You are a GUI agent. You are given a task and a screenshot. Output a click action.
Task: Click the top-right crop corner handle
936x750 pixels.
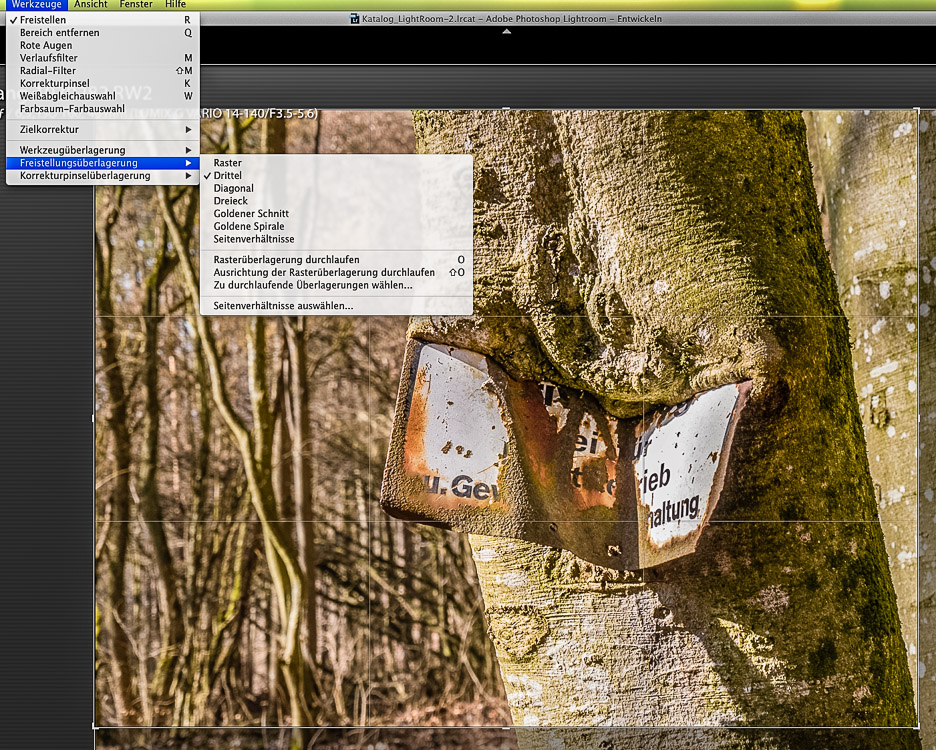pos(918,109)
